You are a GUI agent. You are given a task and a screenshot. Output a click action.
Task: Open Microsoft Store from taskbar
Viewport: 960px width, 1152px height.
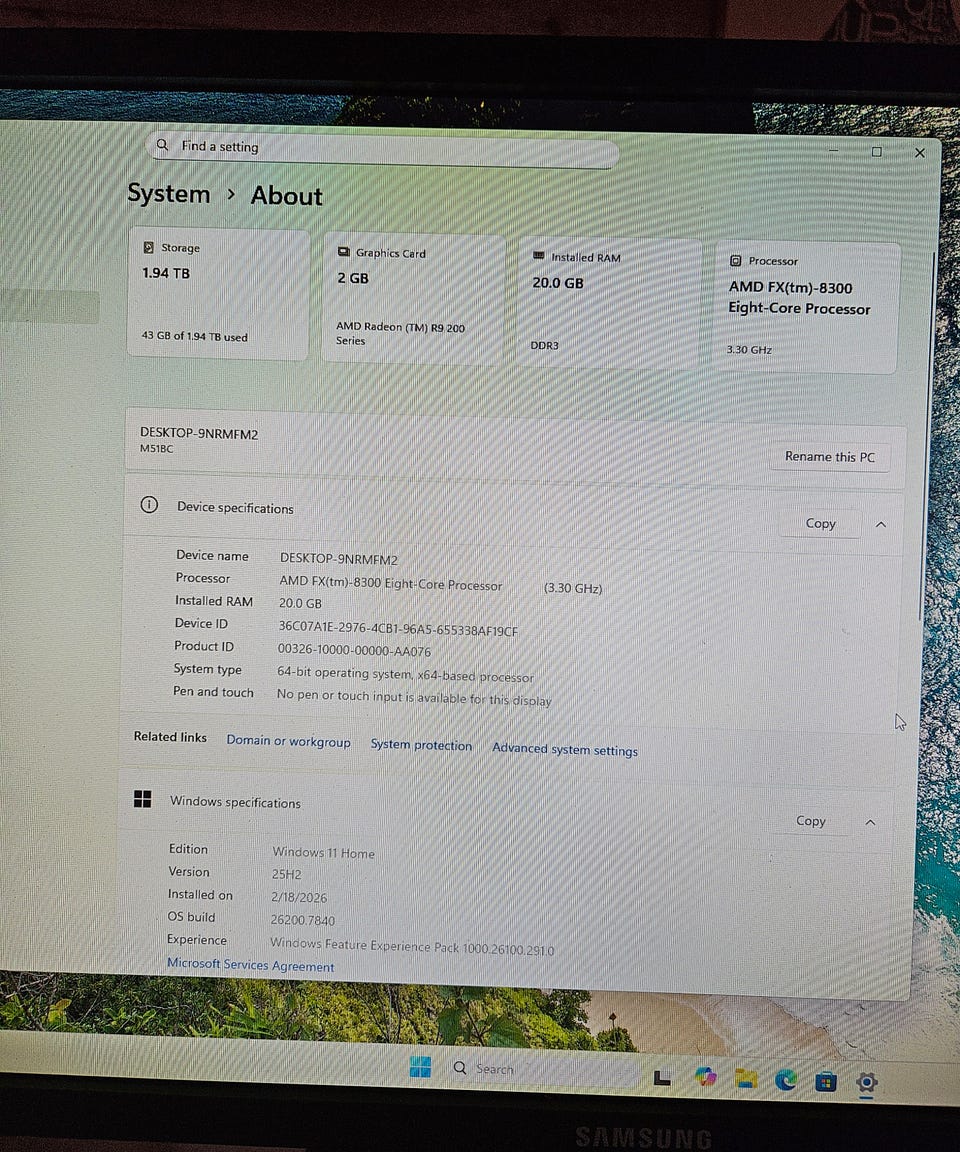(x=826, y=1081)
